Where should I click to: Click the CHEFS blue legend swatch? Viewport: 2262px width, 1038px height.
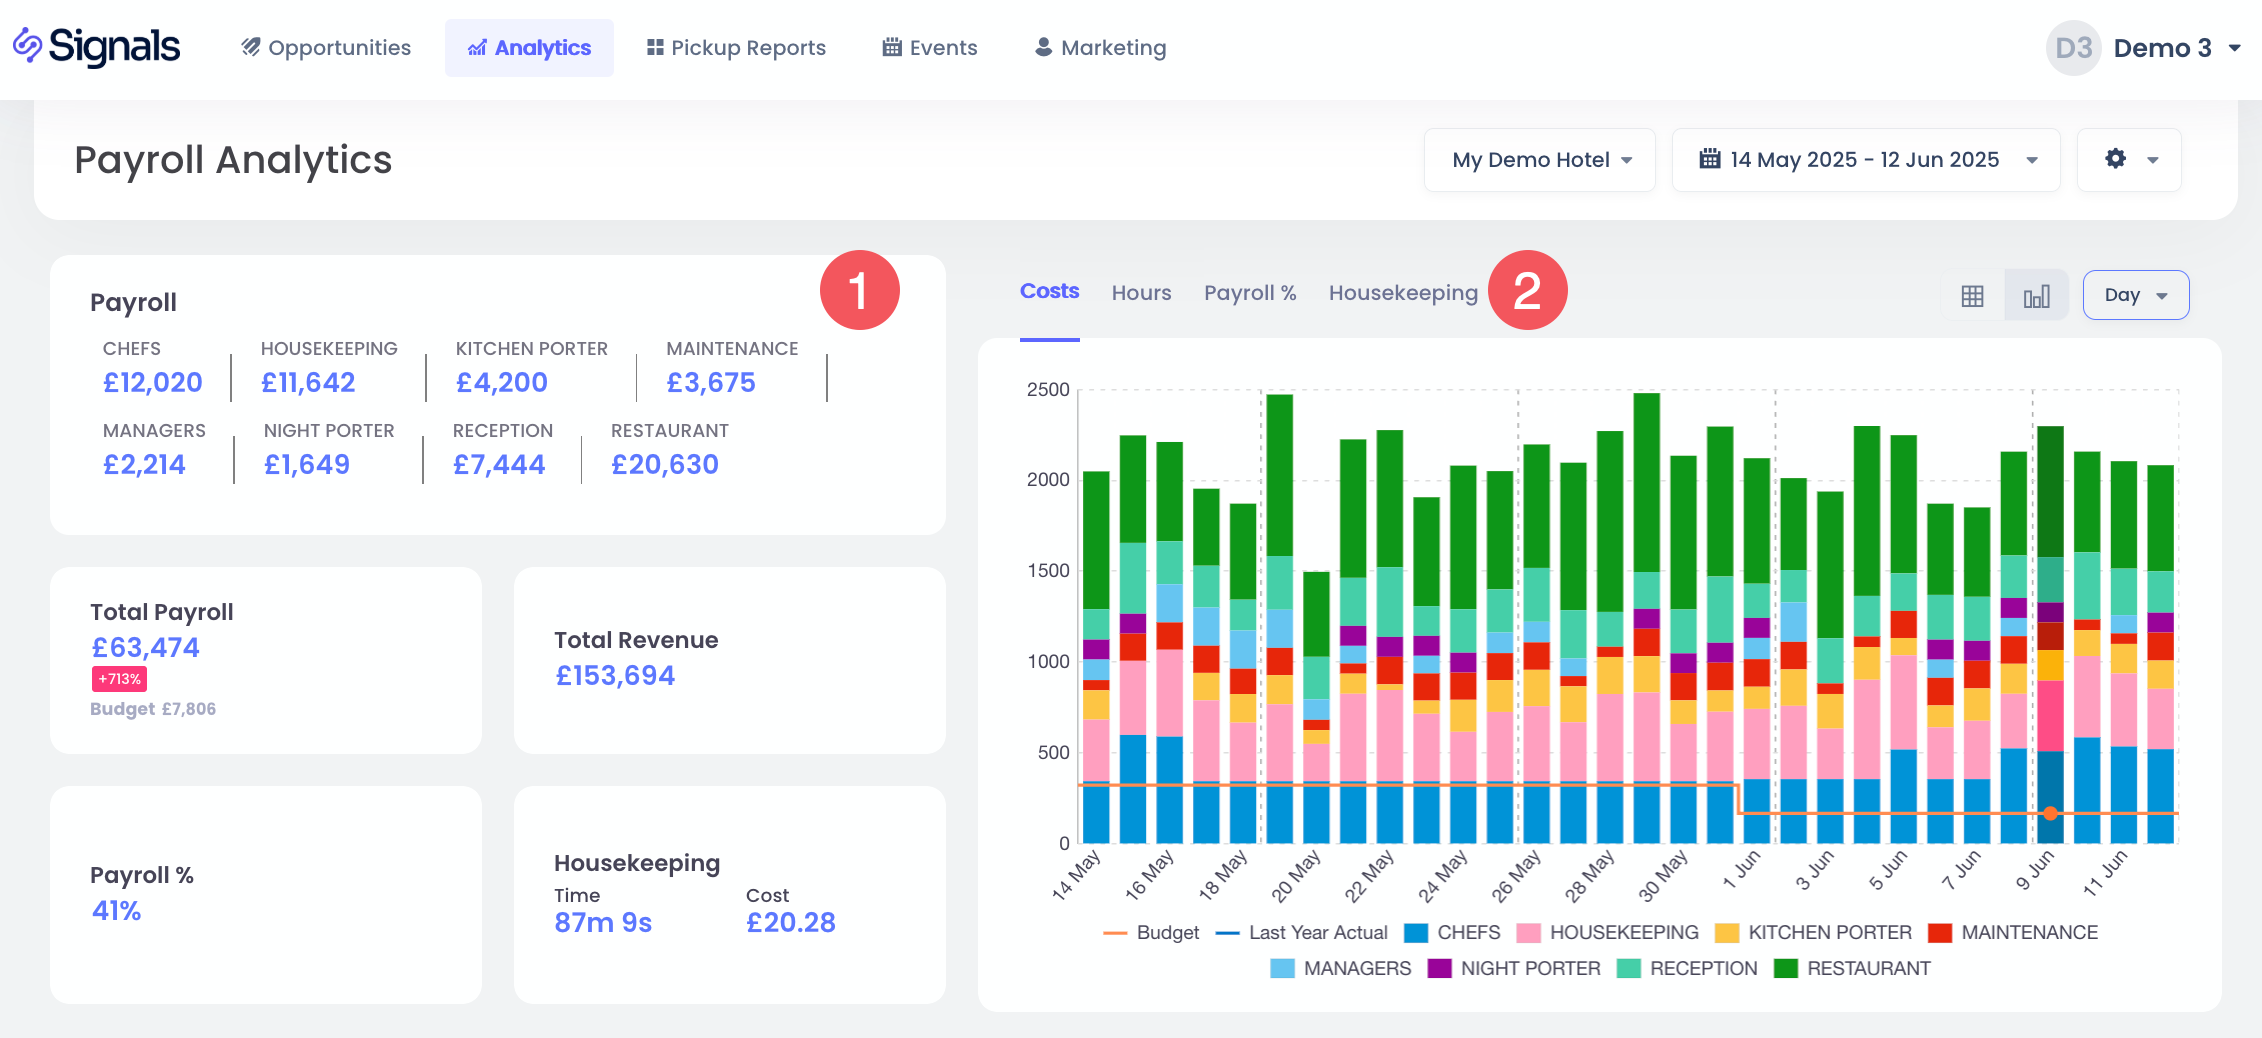coord(1415,933)
